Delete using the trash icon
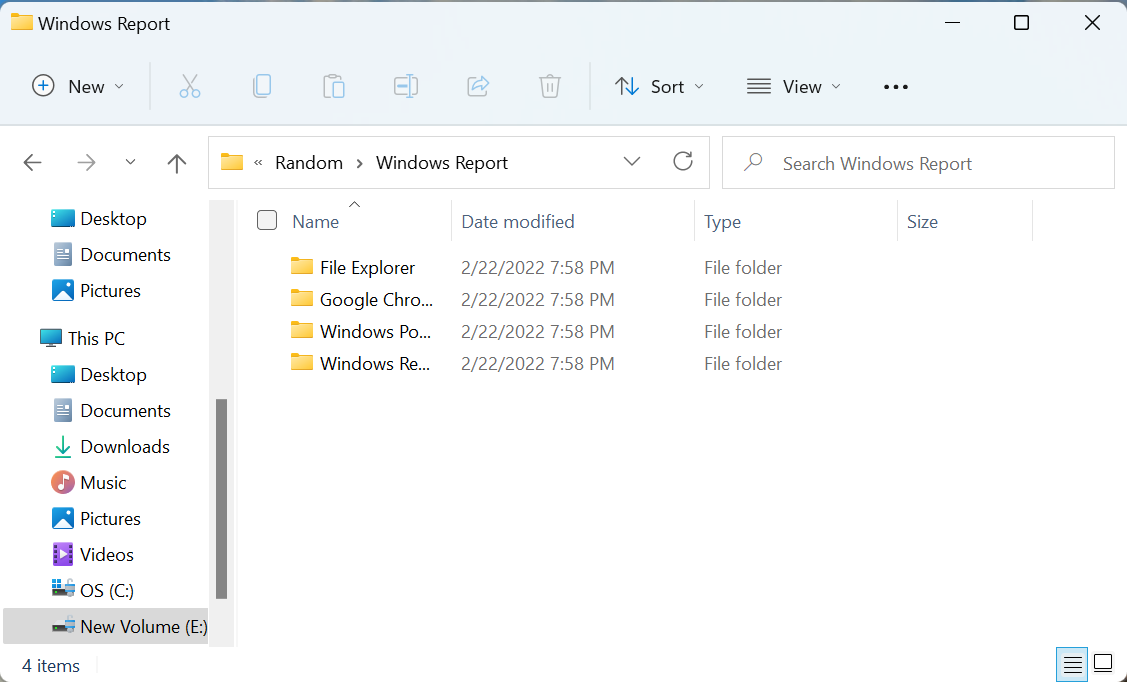 coord(549,86)
